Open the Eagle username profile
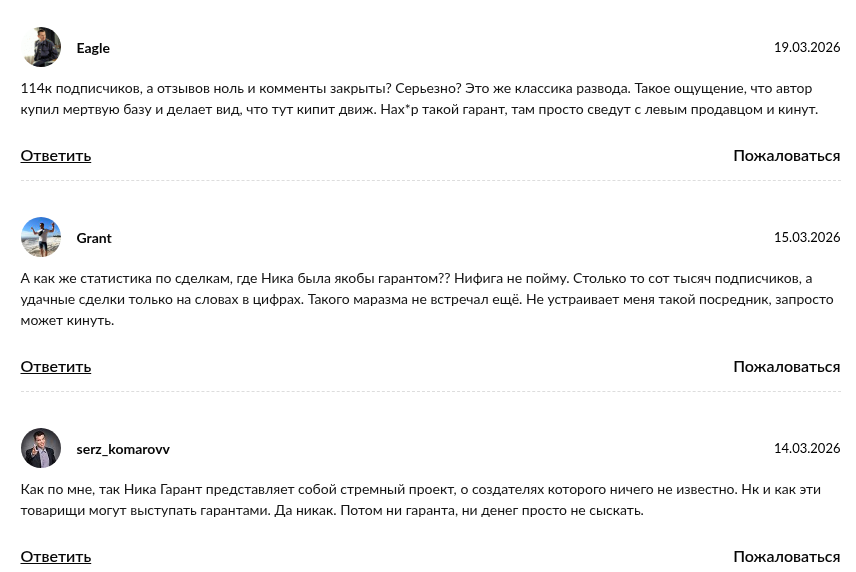This screenshot has height=572, width=856. 93,48
